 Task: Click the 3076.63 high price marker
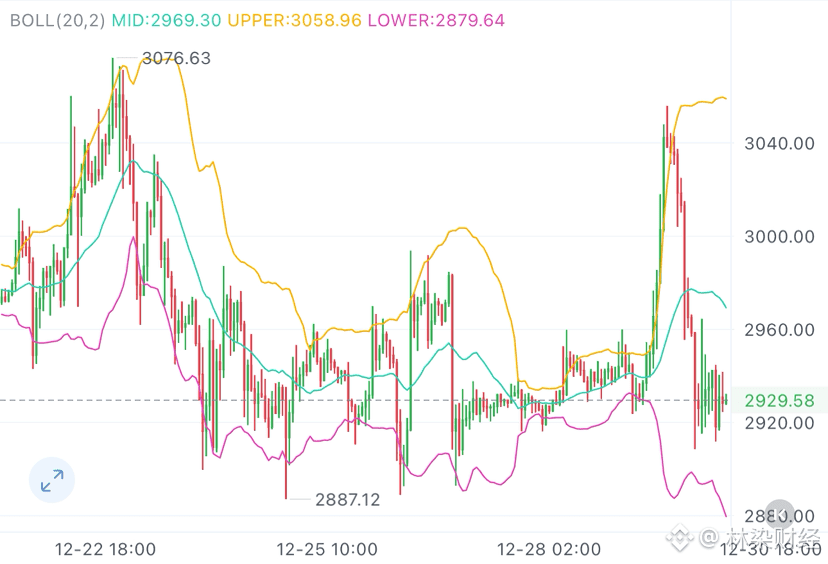pyautogui.click(x=177, y=58)
